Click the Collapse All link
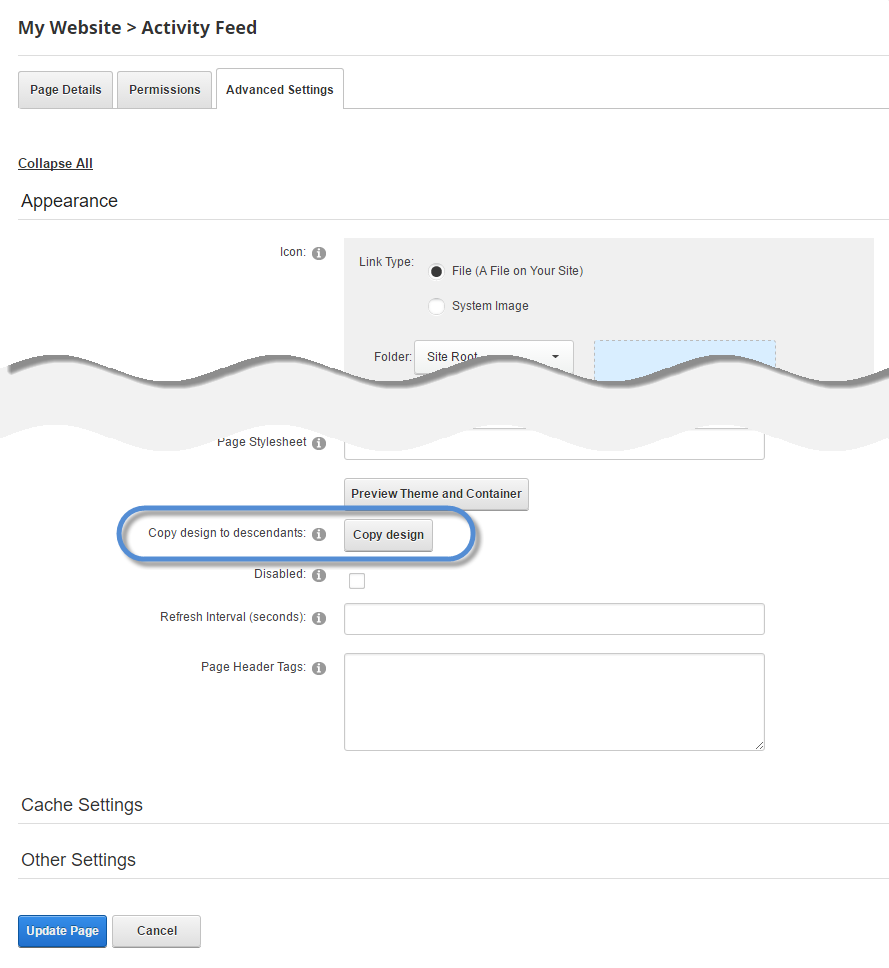Screen dimensions: 889x968 pyautogui.click(x=55, y=163)
